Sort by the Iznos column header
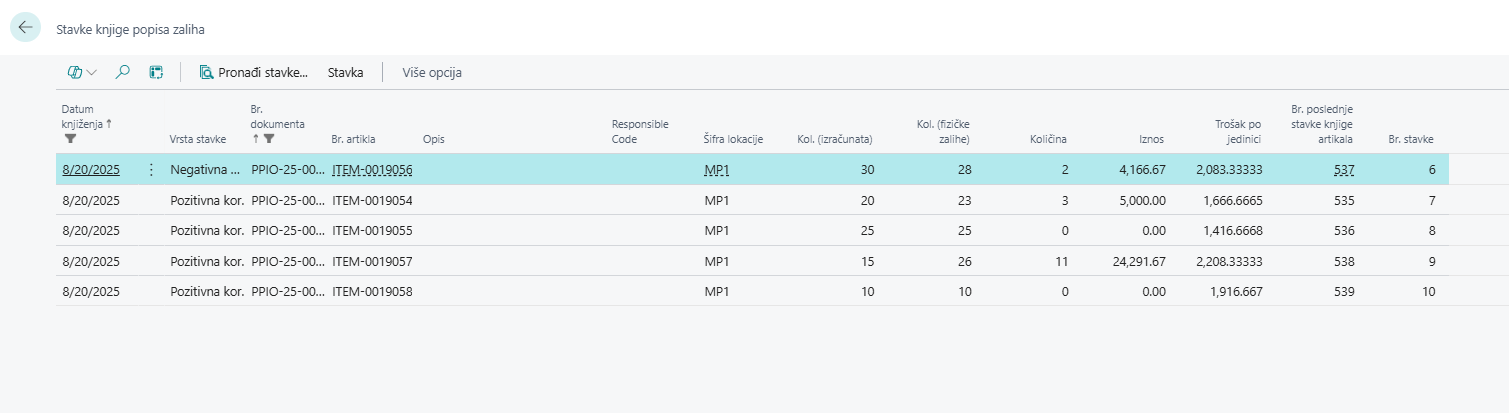 (1152, 139)
